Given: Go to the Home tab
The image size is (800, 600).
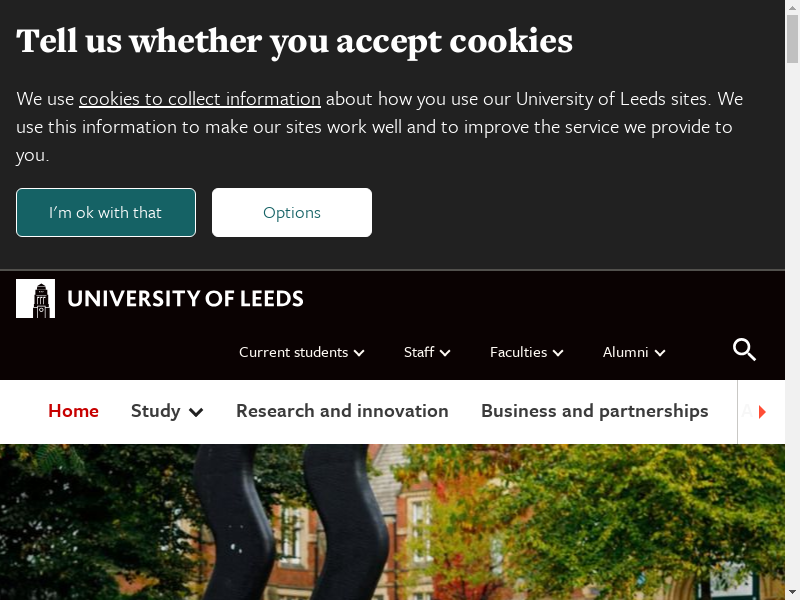Looking at the screenshot, I should [x=74, y=411].
